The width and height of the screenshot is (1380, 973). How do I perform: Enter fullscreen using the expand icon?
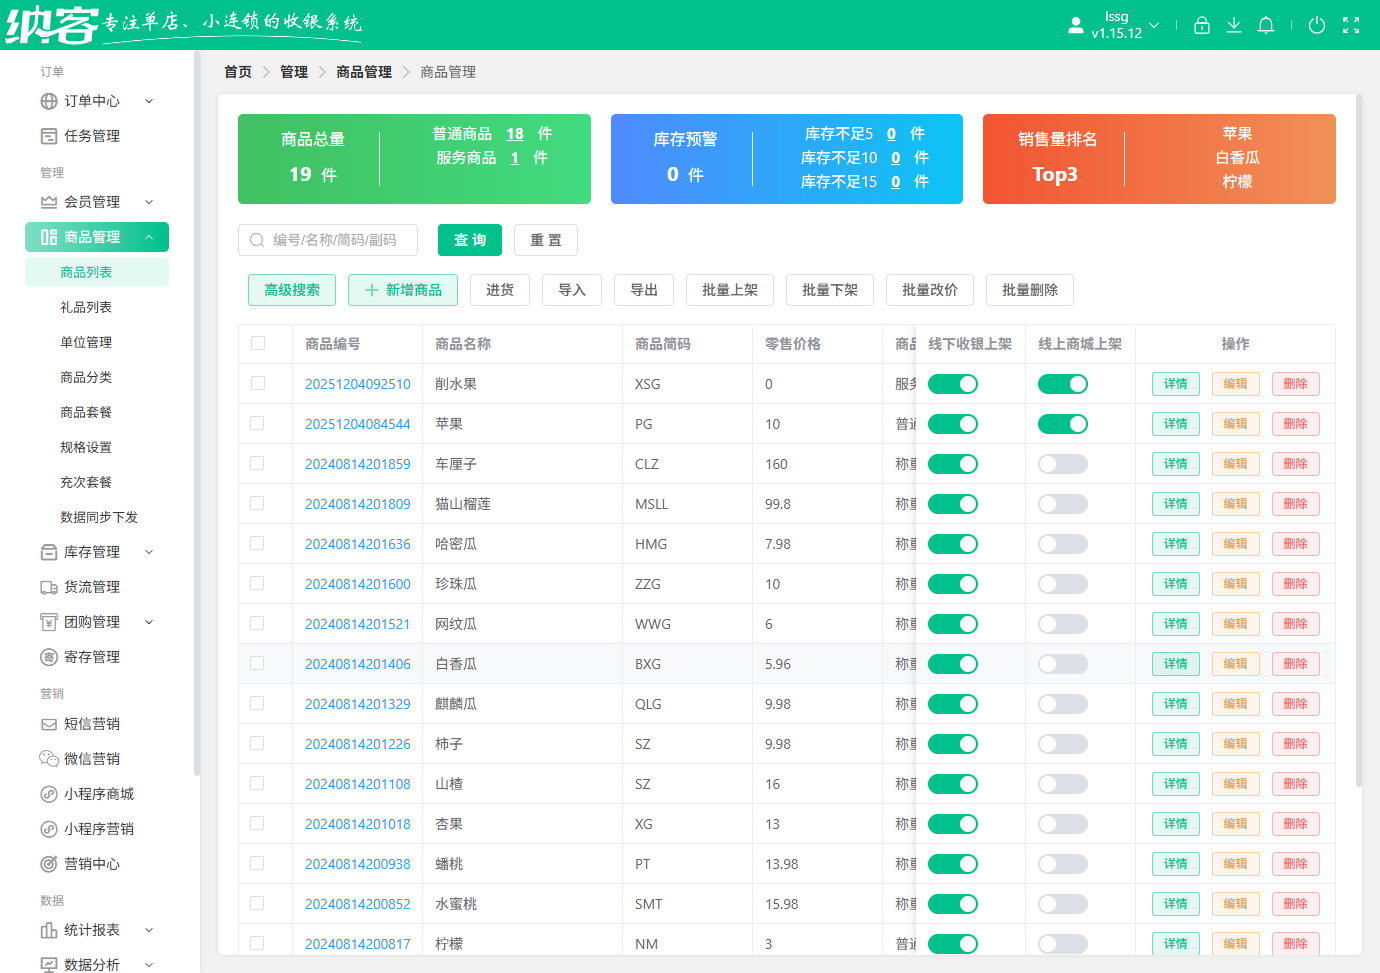tap(1351, 25)
